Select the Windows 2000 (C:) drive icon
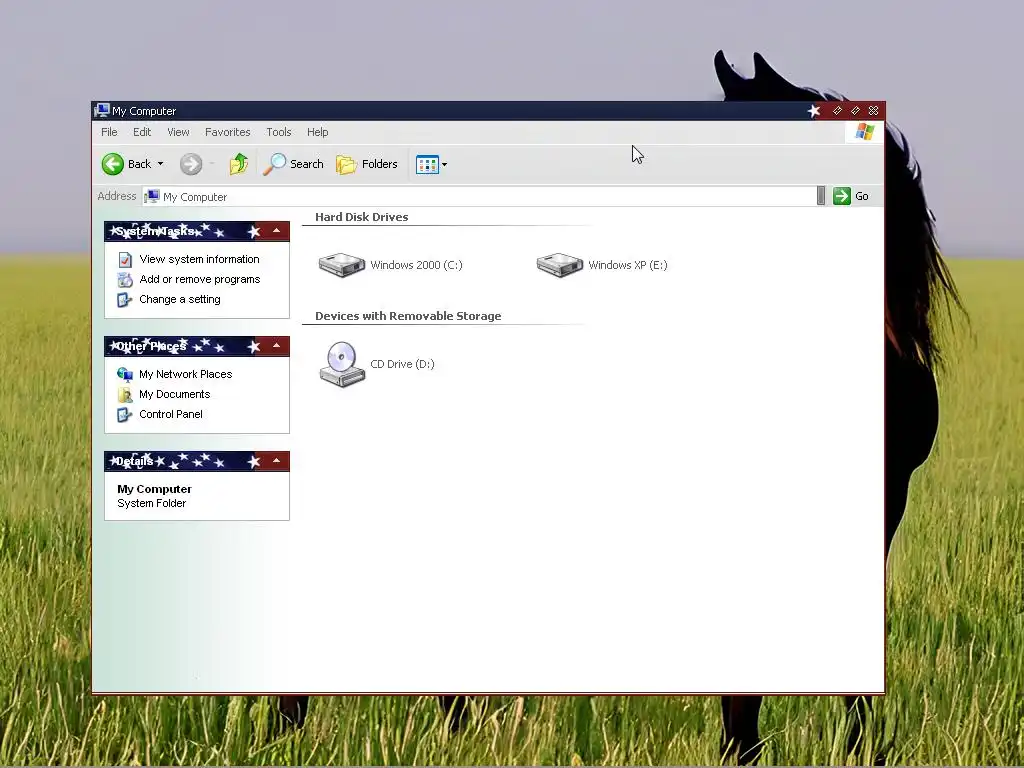This screenshot has width=1024, height=768. pos(342,264)
